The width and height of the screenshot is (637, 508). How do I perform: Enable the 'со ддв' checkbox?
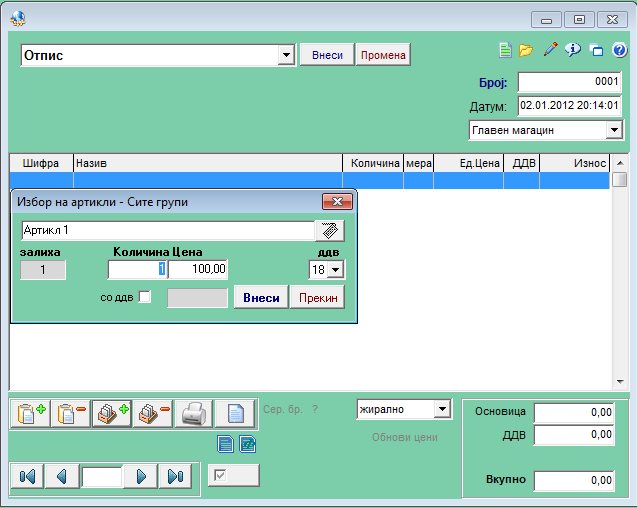click(x=145, y=297)
